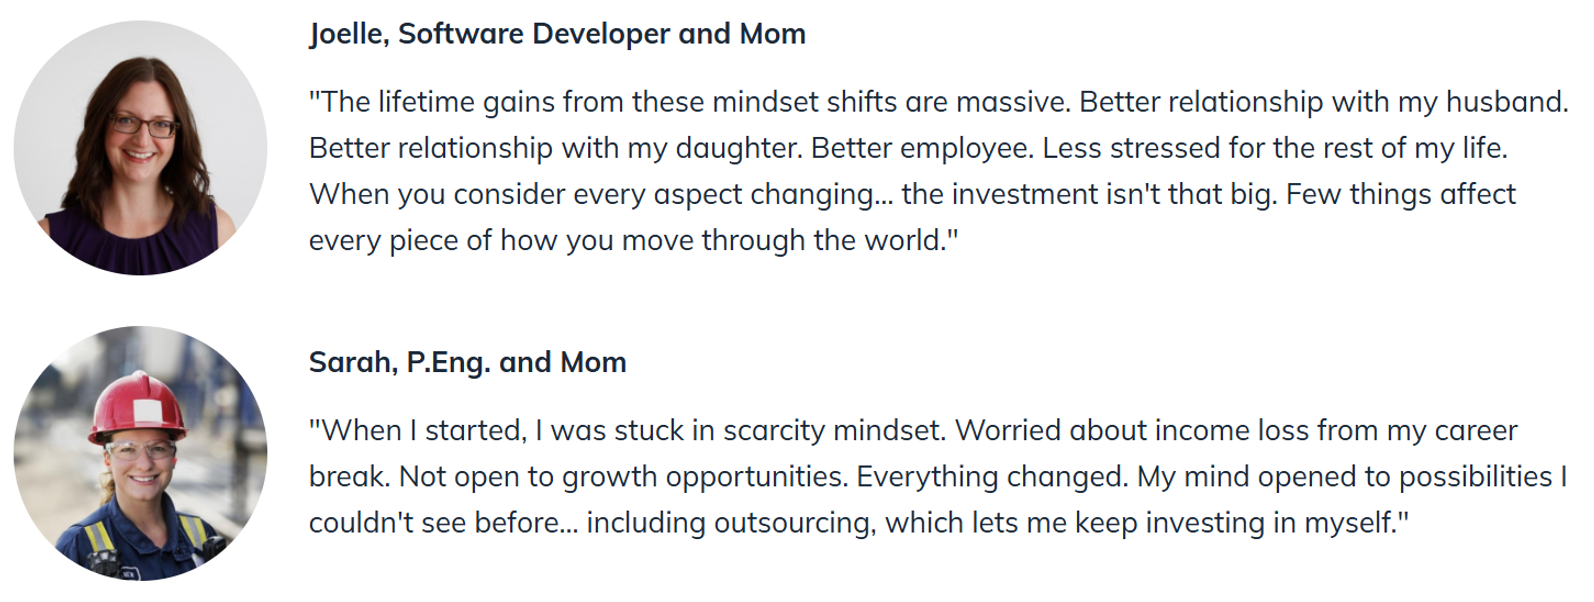Click the heading 'Joelle, Software Developer and Mom'
1594x602 pixels.
coord(557,34)
